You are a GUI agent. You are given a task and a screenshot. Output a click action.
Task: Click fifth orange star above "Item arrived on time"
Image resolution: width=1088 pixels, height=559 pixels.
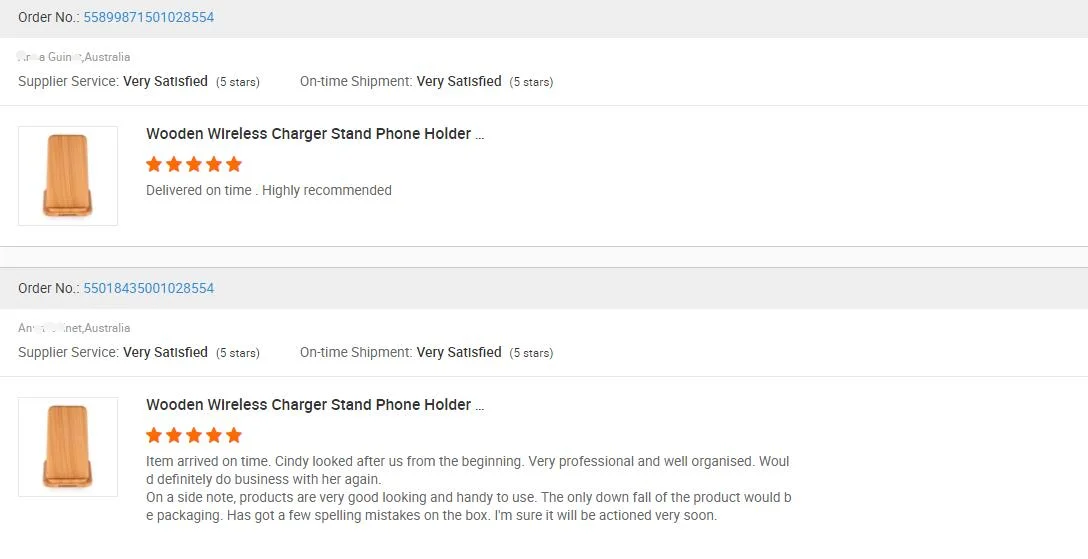tap(234, 435)
